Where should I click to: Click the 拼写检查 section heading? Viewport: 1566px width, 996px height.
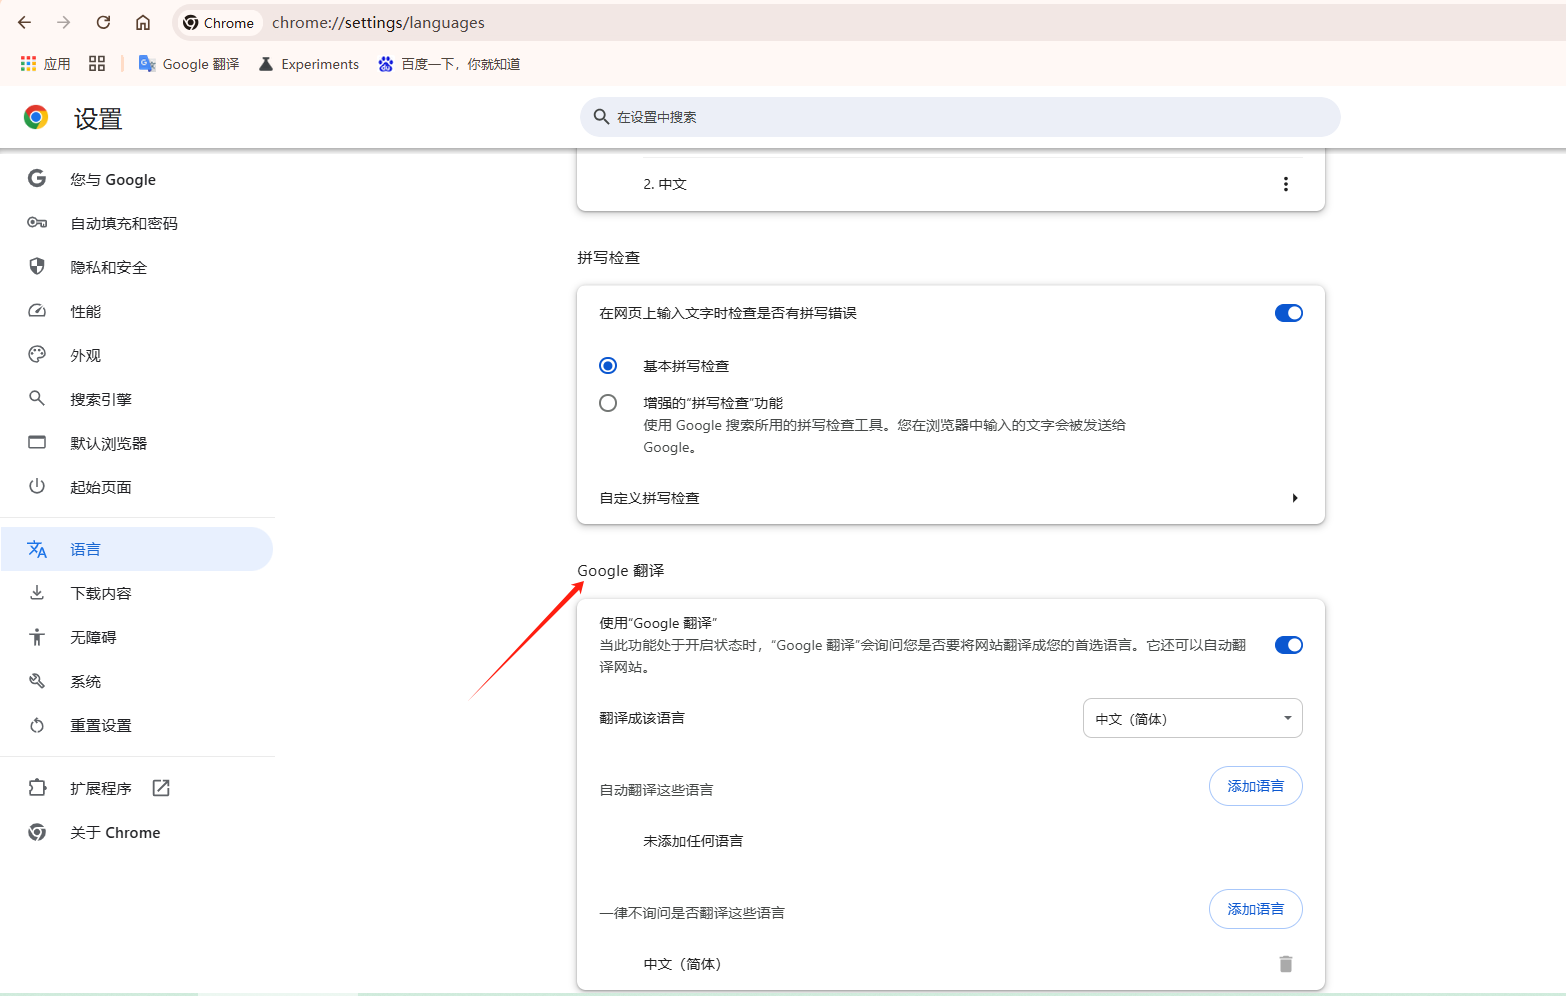pos(608,257)
